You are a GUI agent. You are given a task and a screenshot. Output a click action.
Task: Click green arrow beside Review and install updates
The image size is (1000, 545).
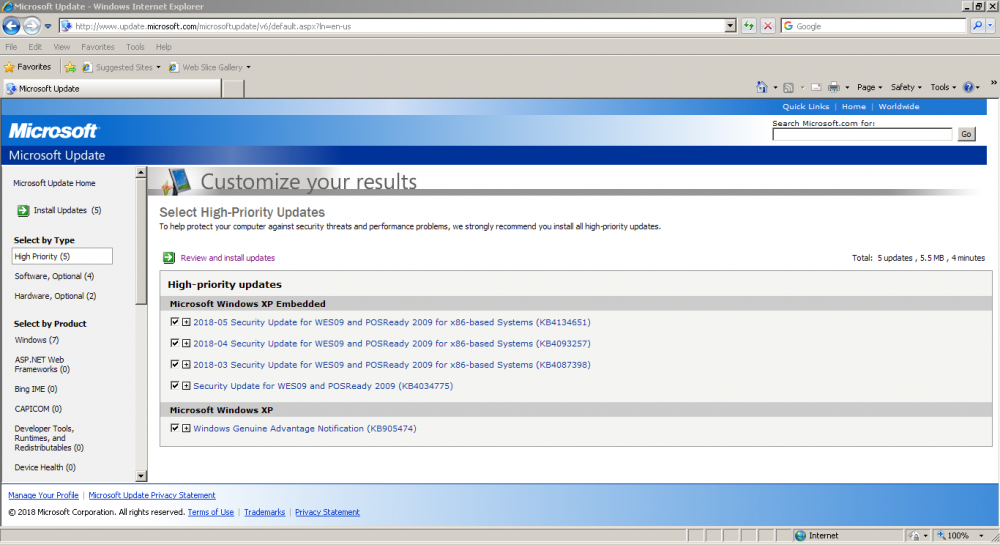[168, 258]
